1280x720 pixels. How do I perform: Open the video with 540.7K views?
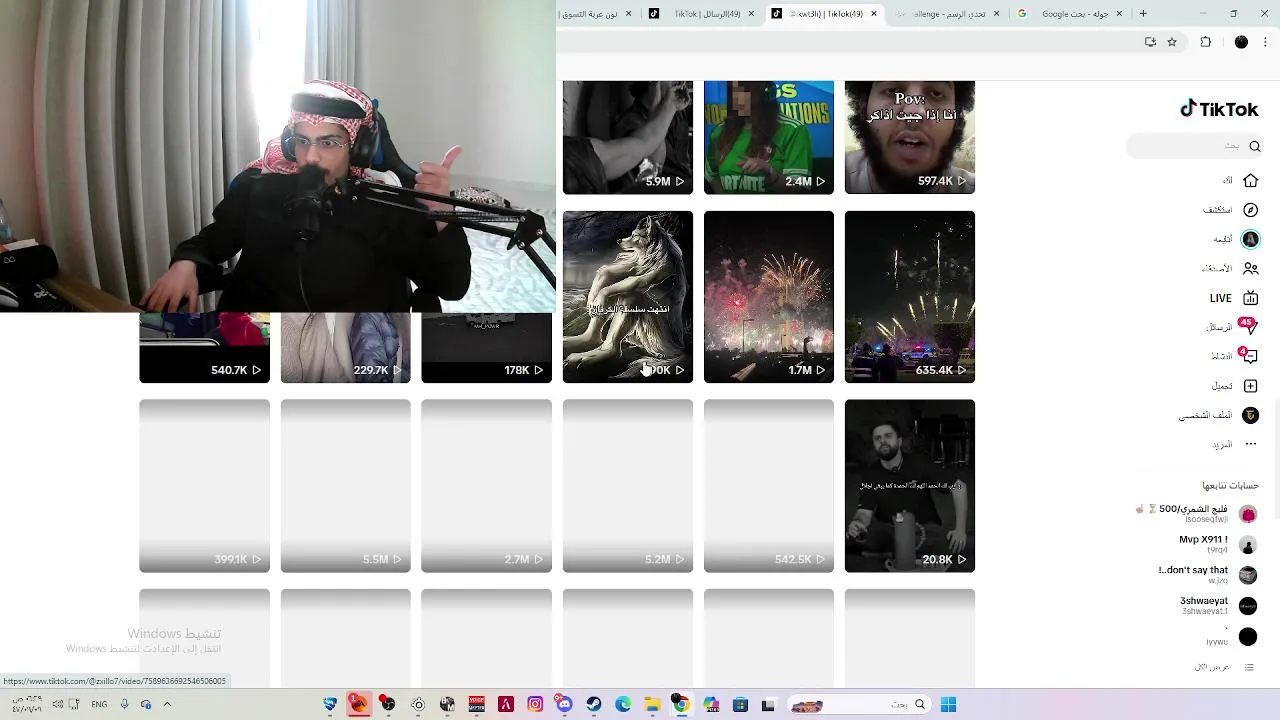[204, 348]
